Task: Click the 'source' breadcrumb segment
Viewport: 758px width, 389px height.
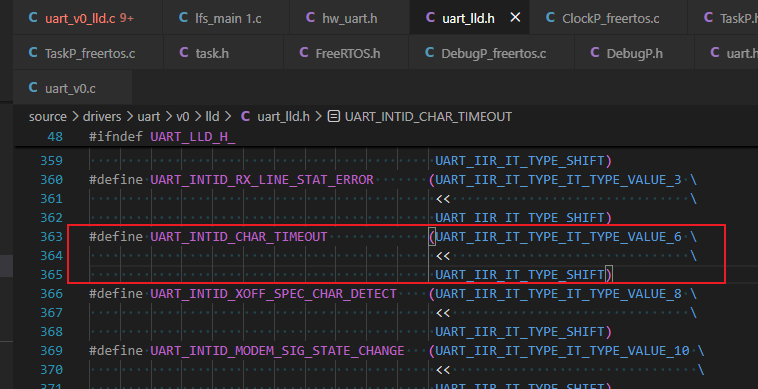Action: tap(47, 116)
